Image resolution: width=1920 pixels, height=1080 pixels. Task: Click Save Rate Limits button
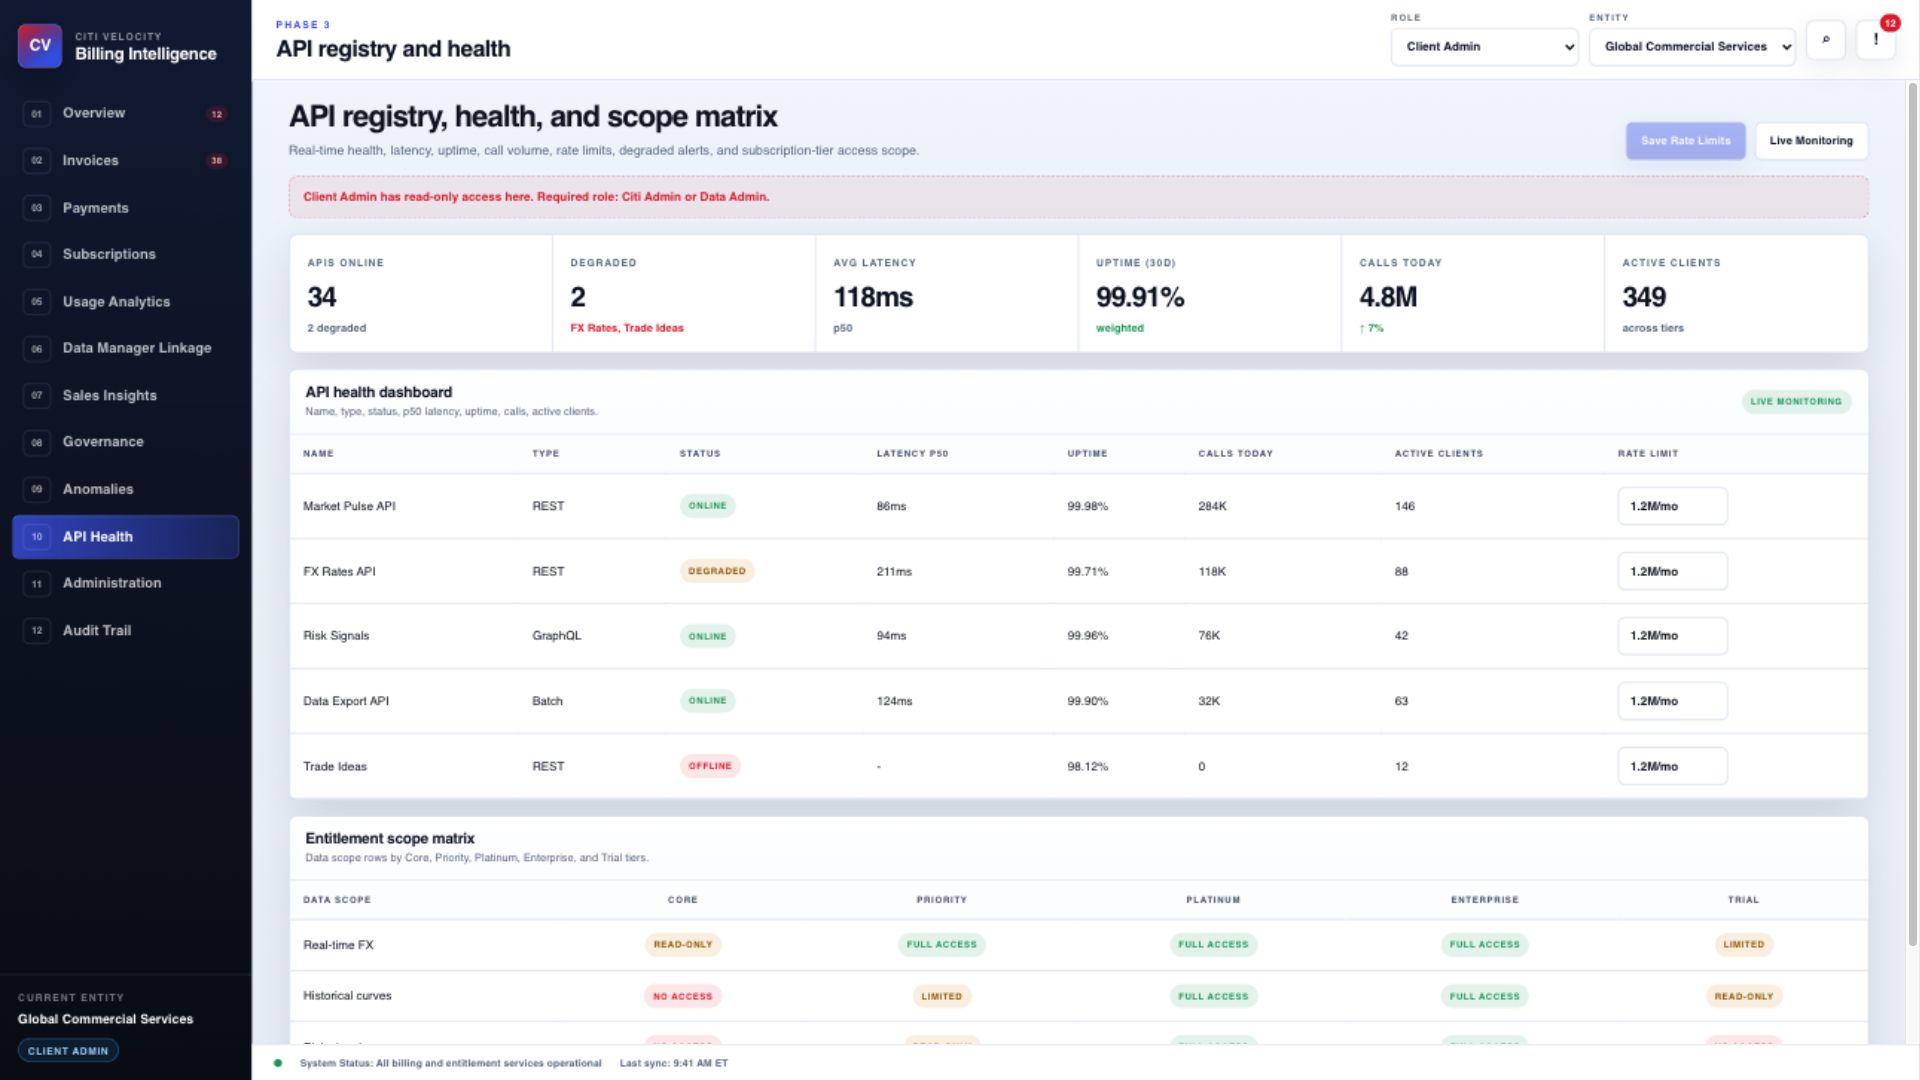coord(1685,141)
